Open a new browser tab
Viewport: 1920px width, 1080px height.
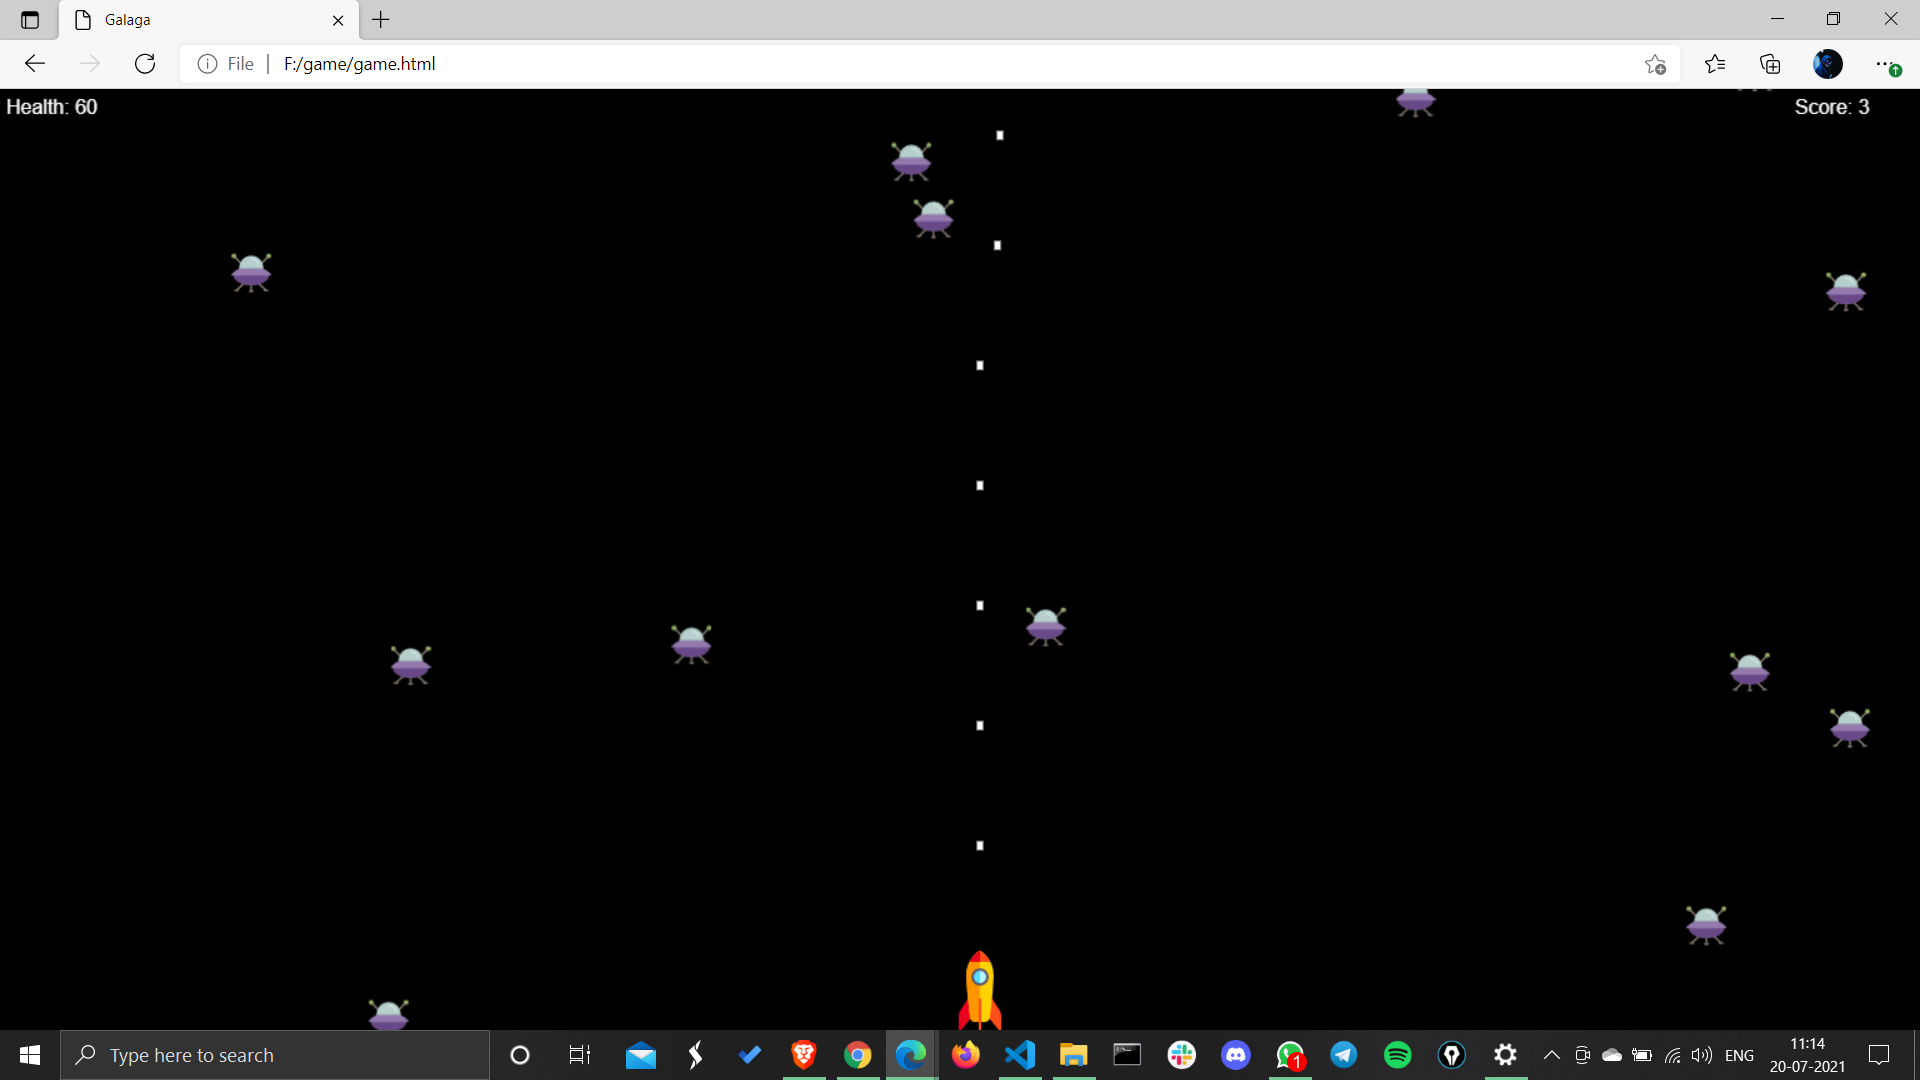coord(381,20)
